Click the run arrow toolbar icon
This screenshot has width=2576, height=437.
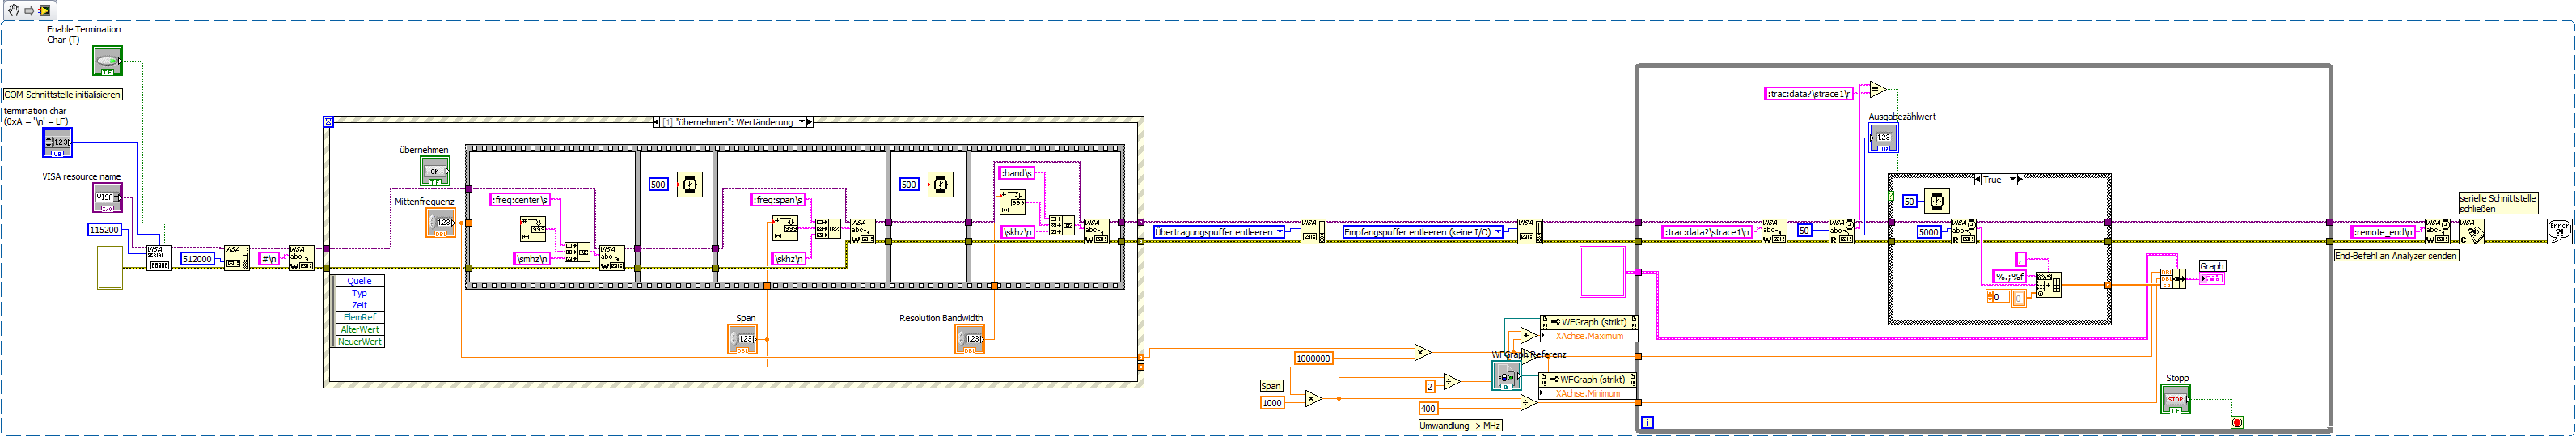[x=29, y=10]
